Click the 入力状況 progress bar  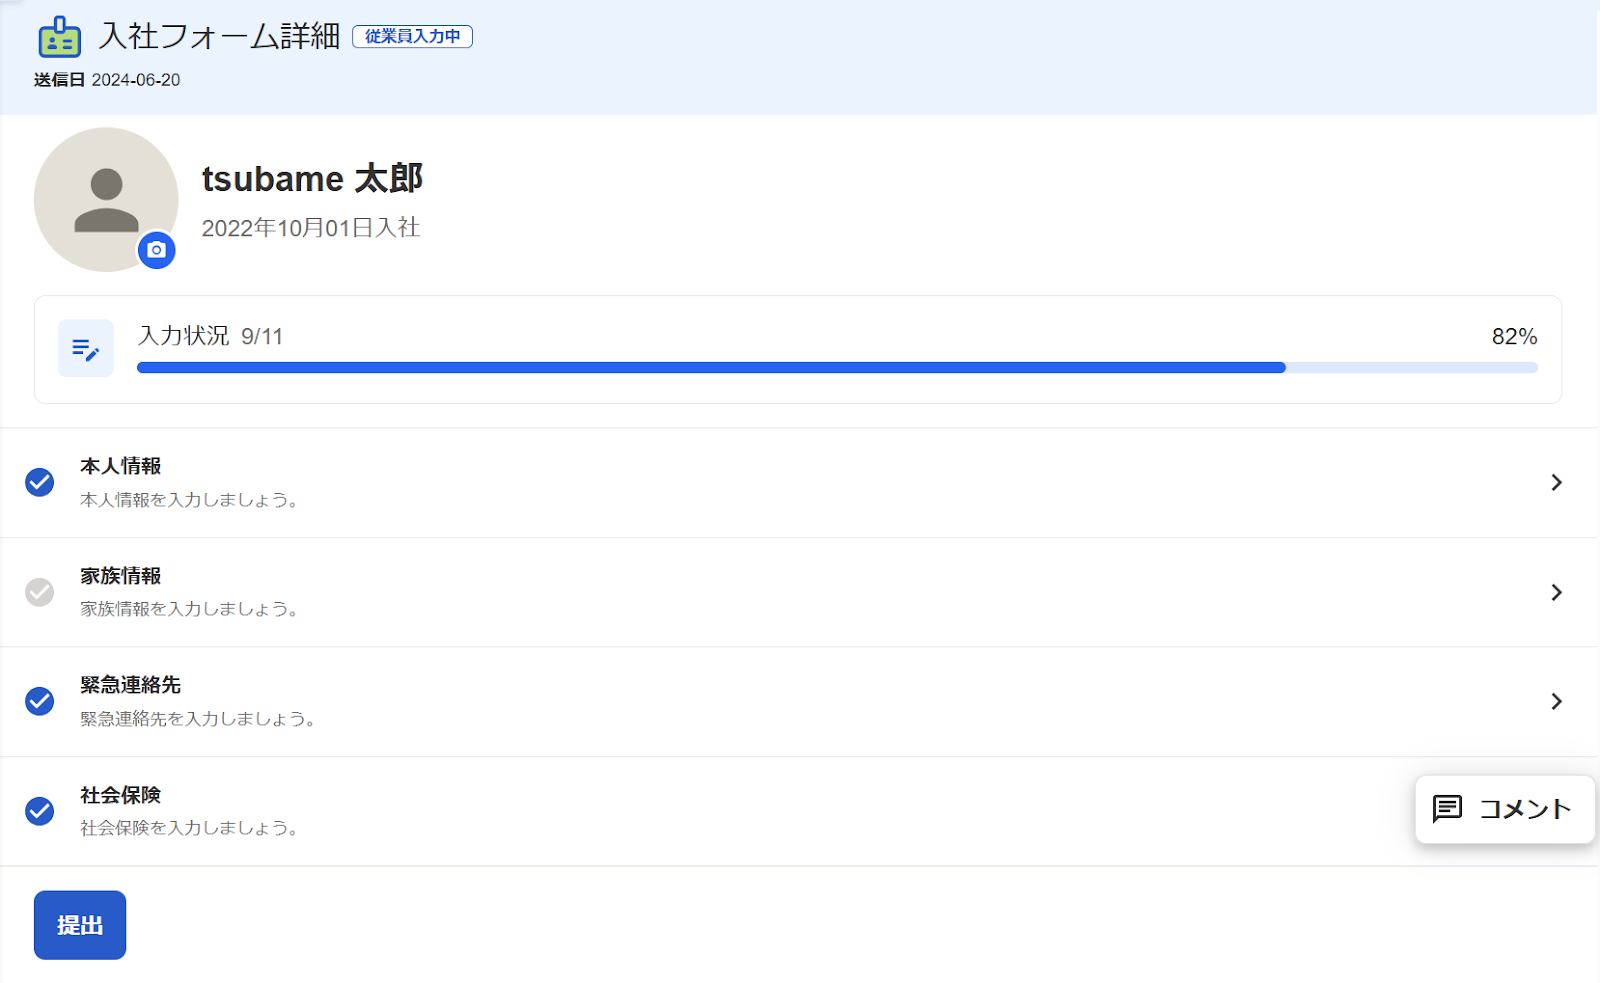point(837,368)
